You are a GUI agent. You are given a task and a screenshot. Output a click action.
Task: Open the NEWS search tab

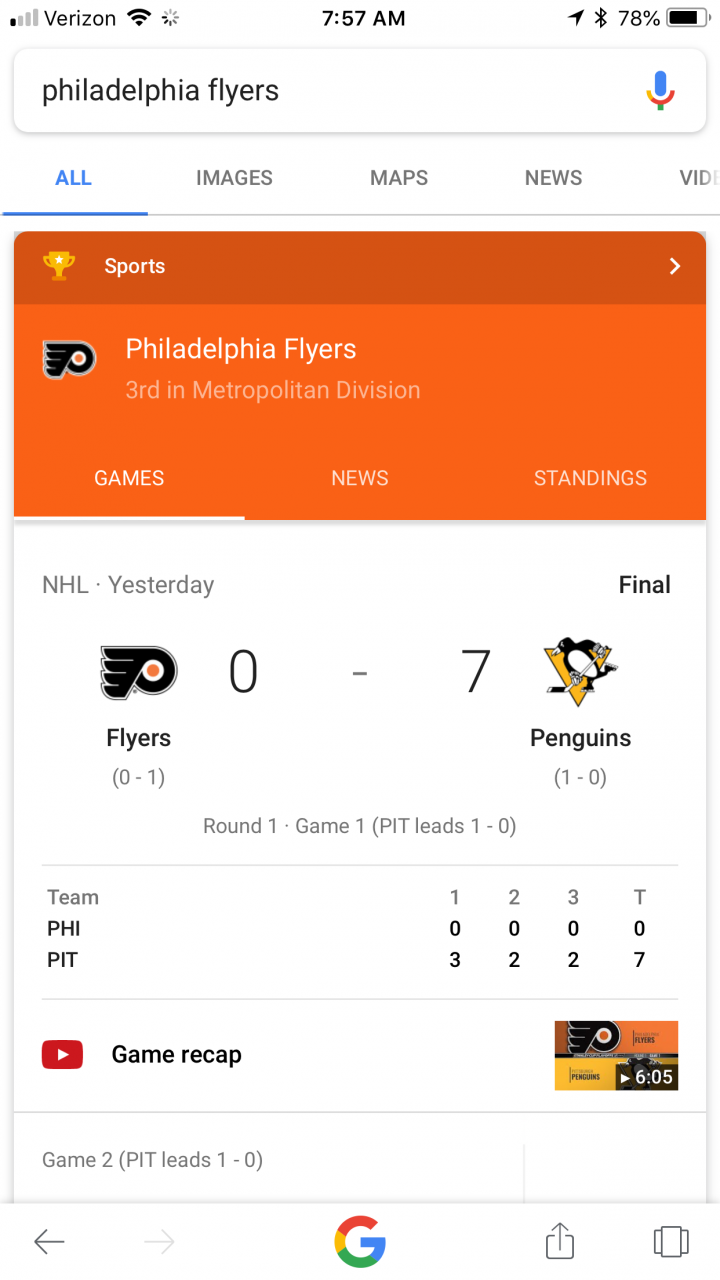click(x=553, y=178)
